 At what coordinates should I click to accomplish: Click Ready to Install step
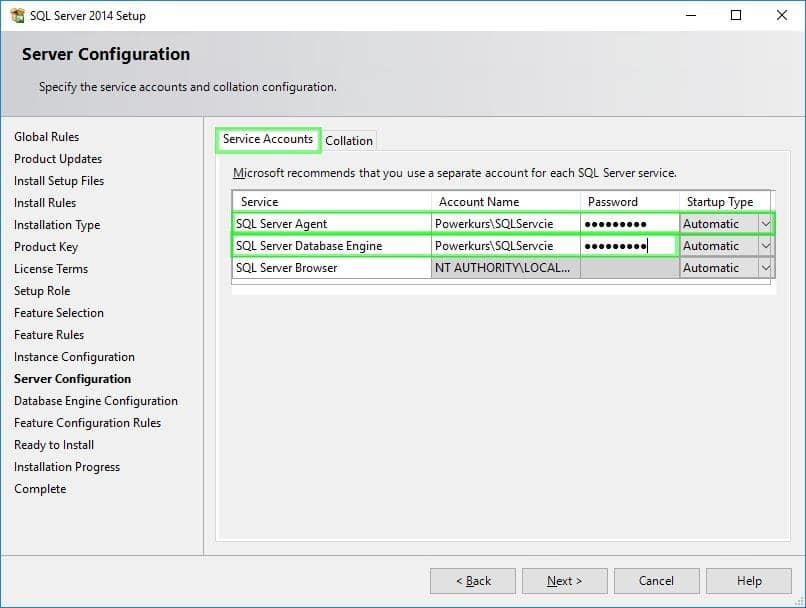pyautogui.click(x=54, y=445)
